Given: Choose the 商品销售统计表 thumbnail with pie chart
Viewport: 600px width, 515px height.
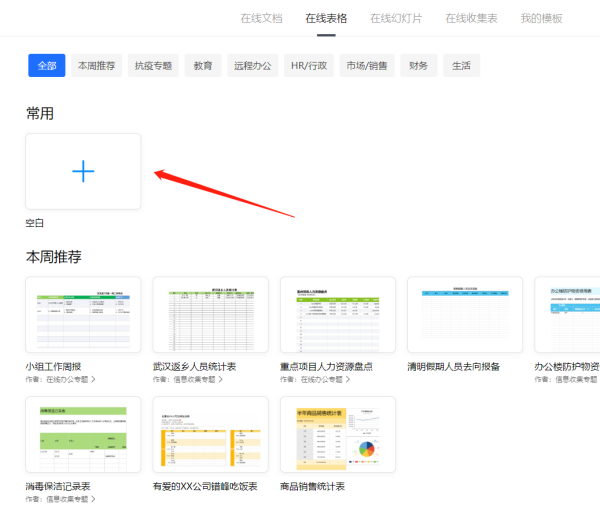Looking at the screenshot, I should [338, 434].
